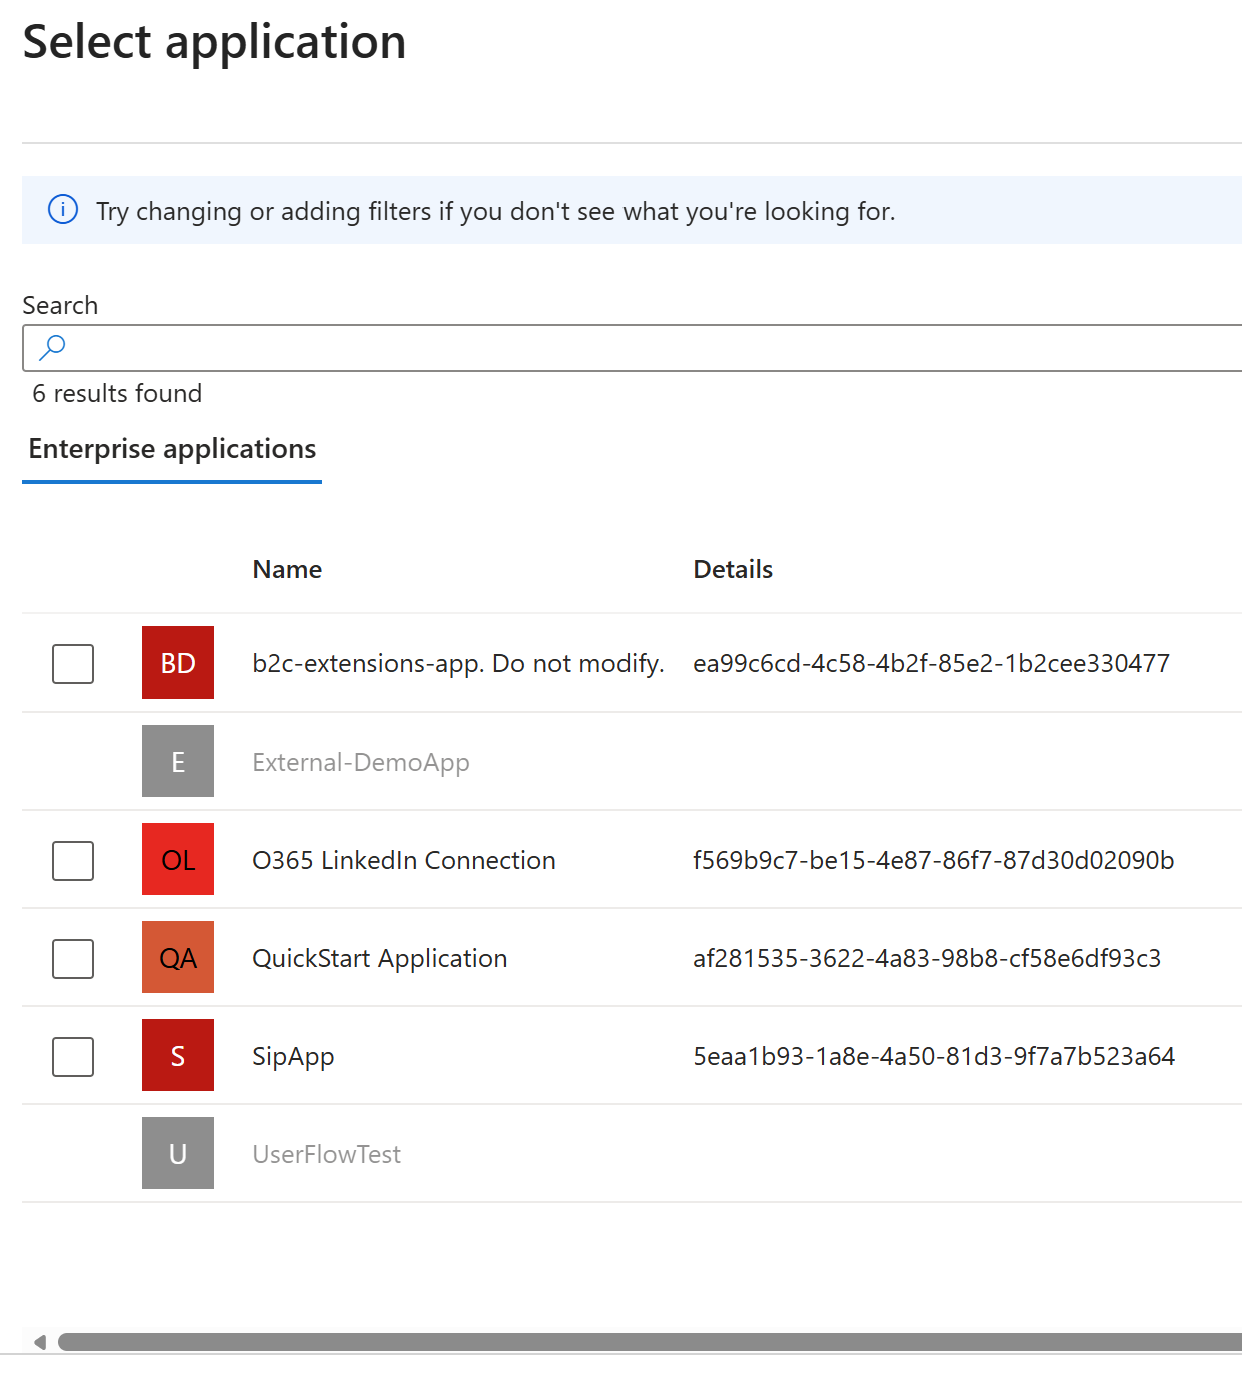Click the horizontal scrollbar track
Image resolution: width=1242 pixels, height=1374 pixels.
650,1342
